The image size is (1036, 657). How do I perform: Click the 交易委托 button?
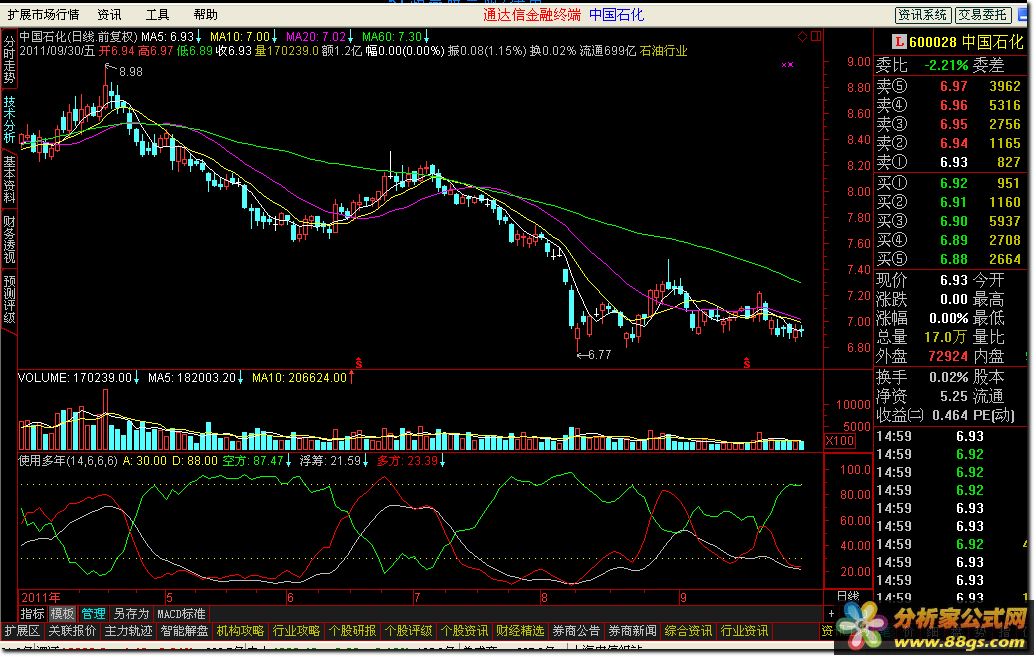984,15
